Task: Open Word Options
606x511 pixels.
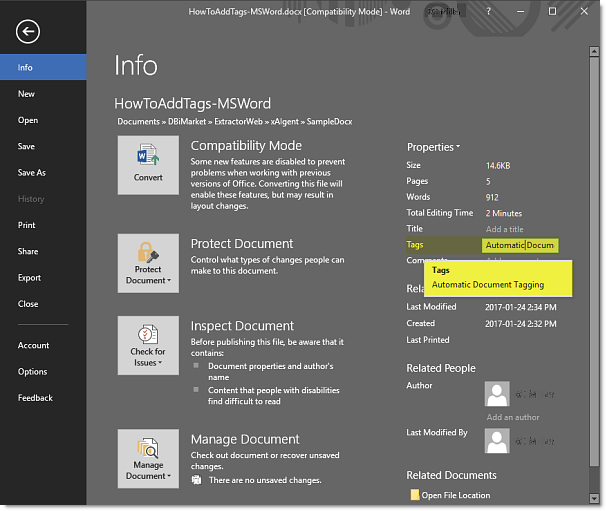Action: coord(43,371)
